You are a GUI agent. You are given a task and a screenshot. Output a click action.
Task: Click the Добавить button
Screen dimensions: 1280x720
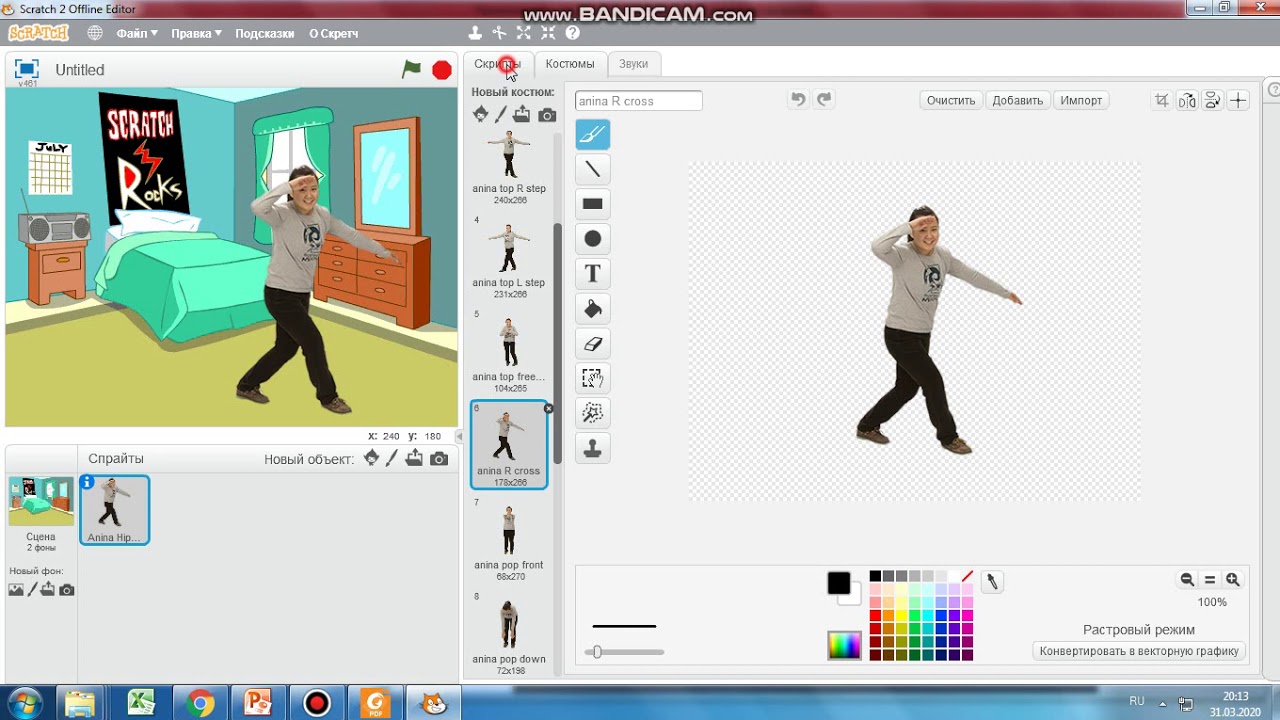(1018, 100)
